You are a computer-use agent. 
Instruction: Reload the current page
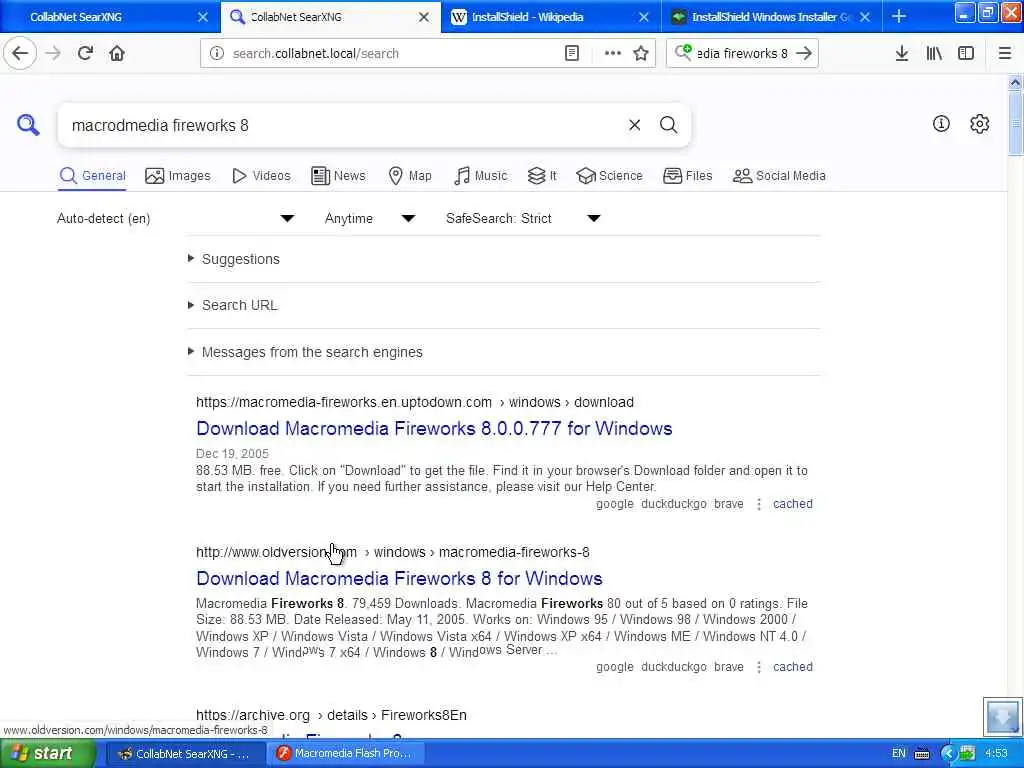click(x=85, y=53)
